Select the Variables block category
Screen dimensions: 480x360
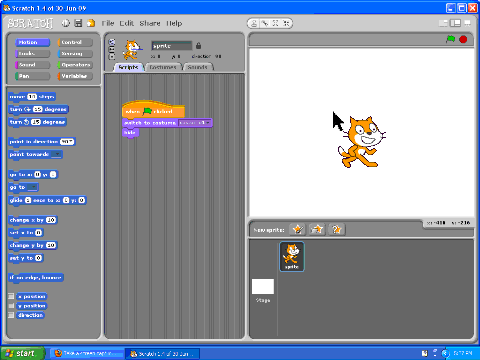point(75,76)
